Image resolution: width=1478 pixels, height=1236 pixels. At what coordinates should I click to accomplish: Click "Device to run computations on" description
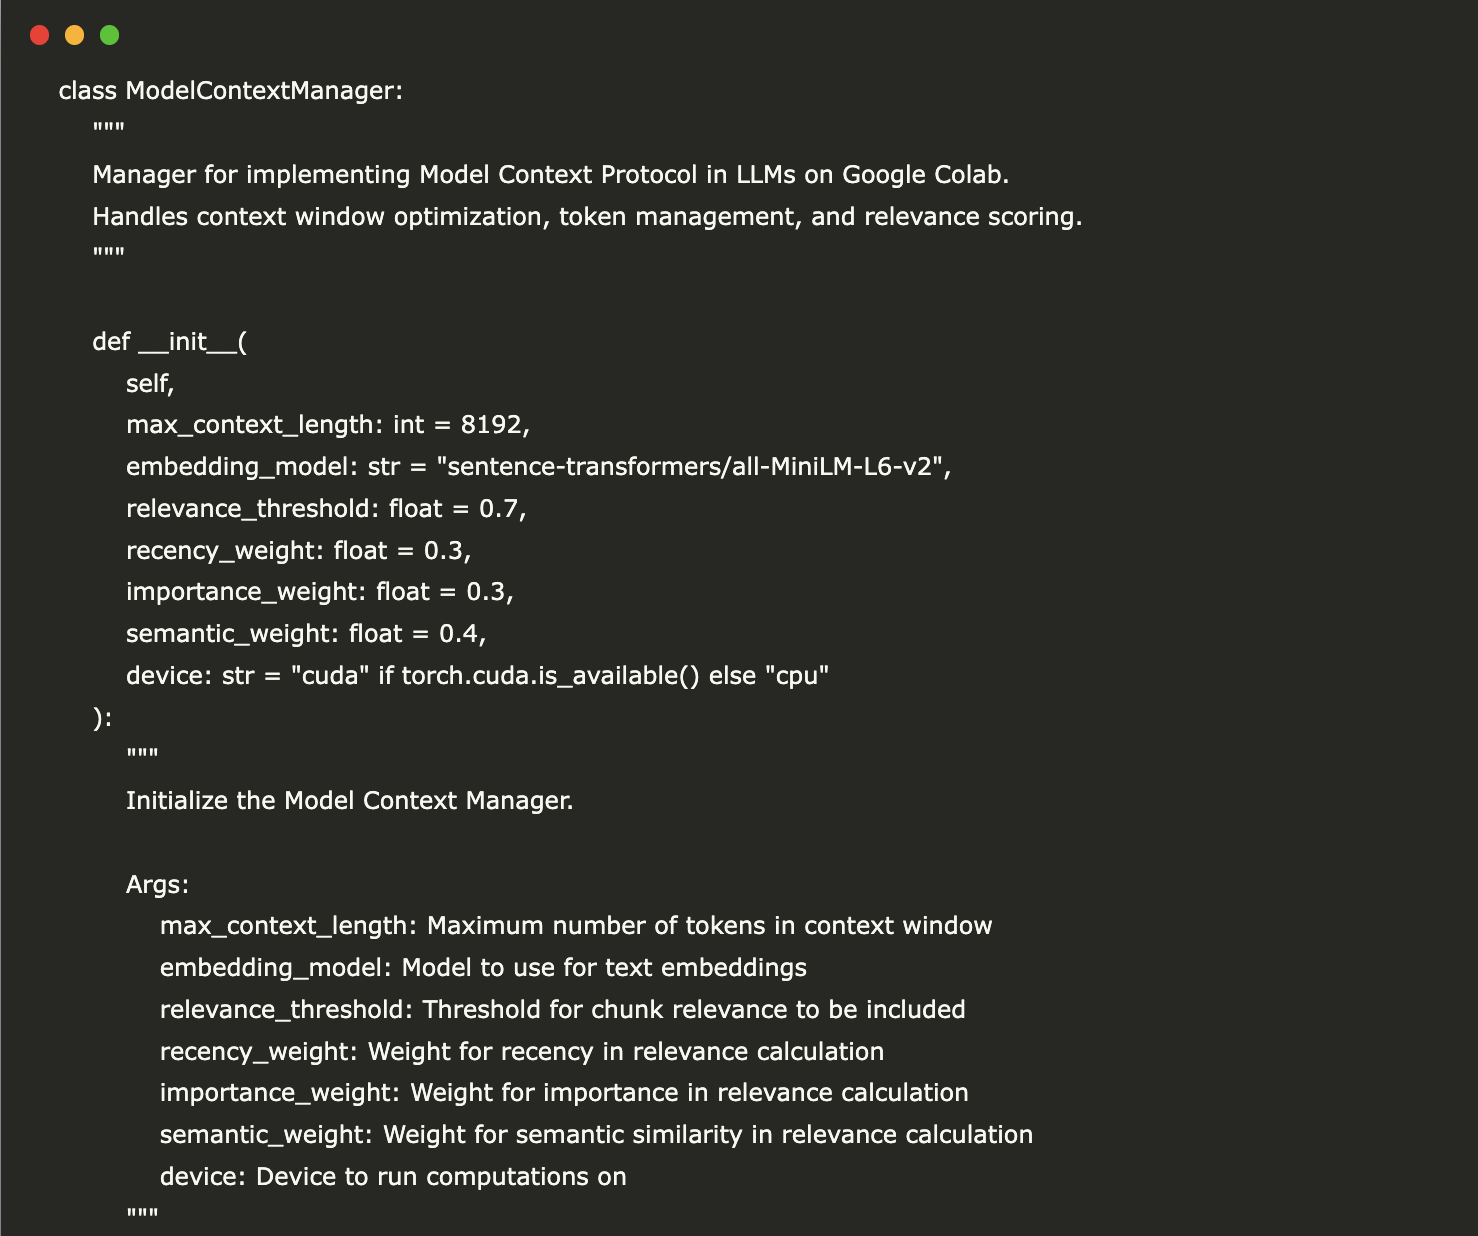point(441,1177)
